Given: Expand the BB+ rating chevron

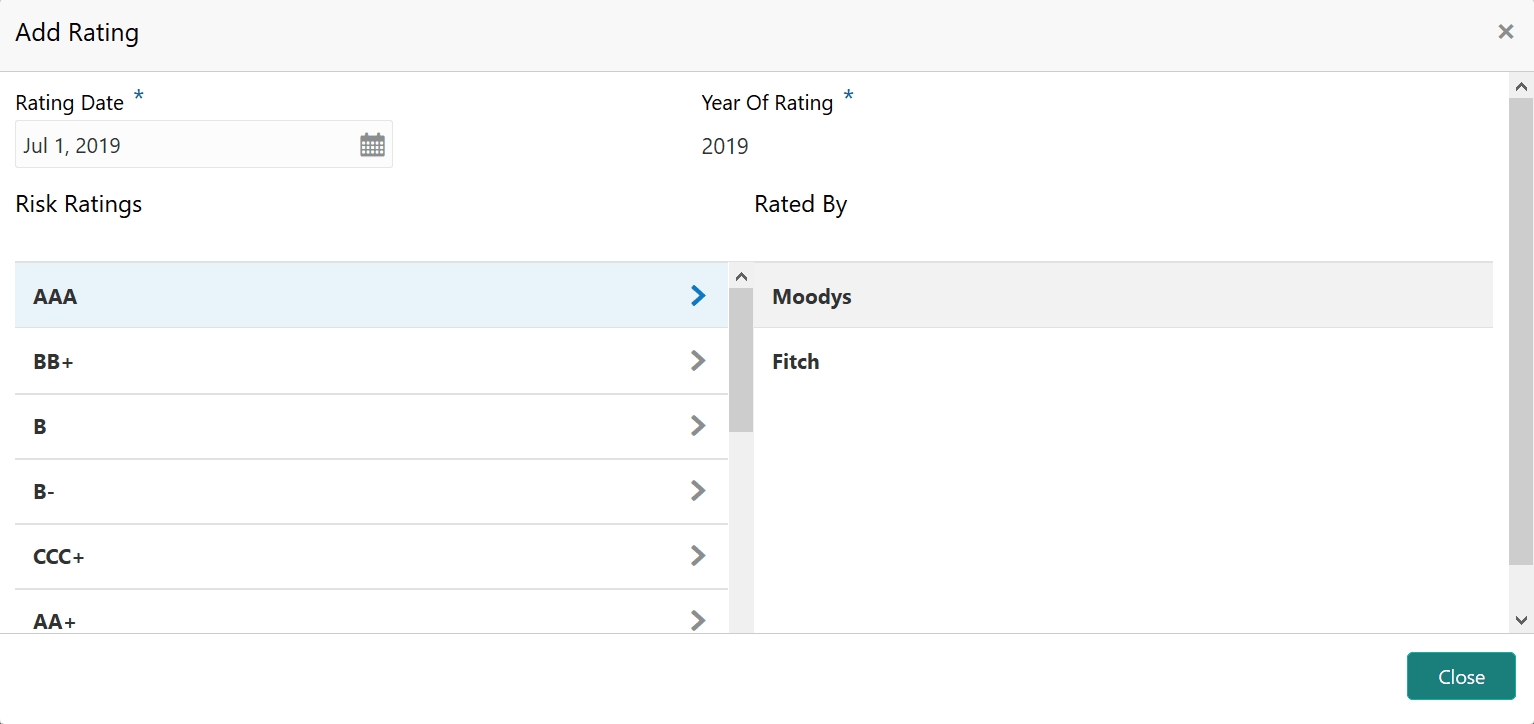Looking at the screenshot, I should tap(698, 361).
